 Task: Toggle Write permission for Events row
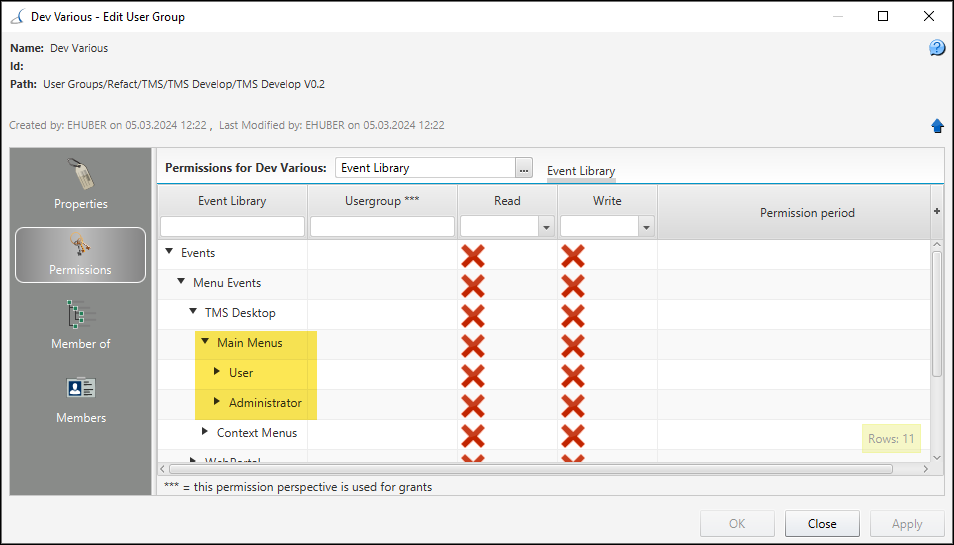click(573, 256)
